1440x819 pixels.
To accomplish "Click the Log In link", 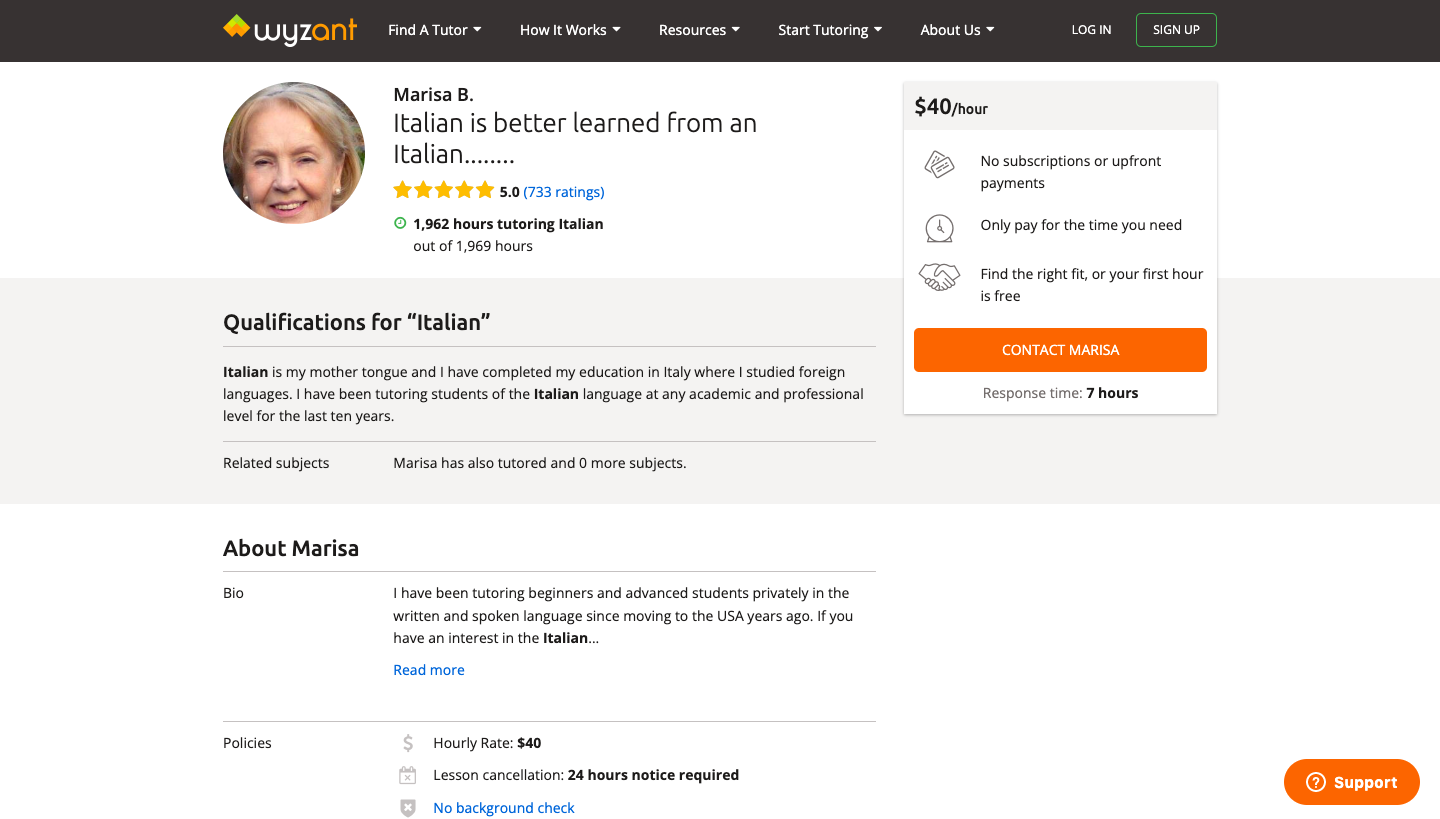I will click(1091, 30).
